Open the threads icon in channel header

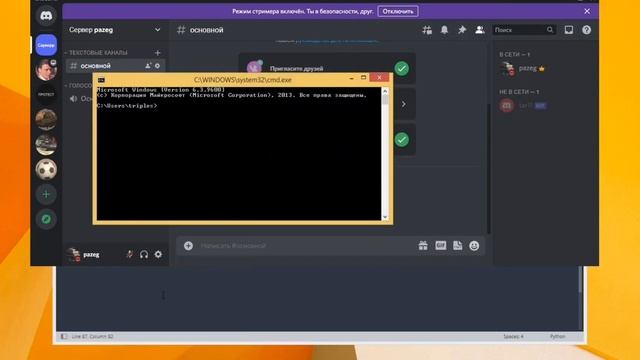coord(427,30)
